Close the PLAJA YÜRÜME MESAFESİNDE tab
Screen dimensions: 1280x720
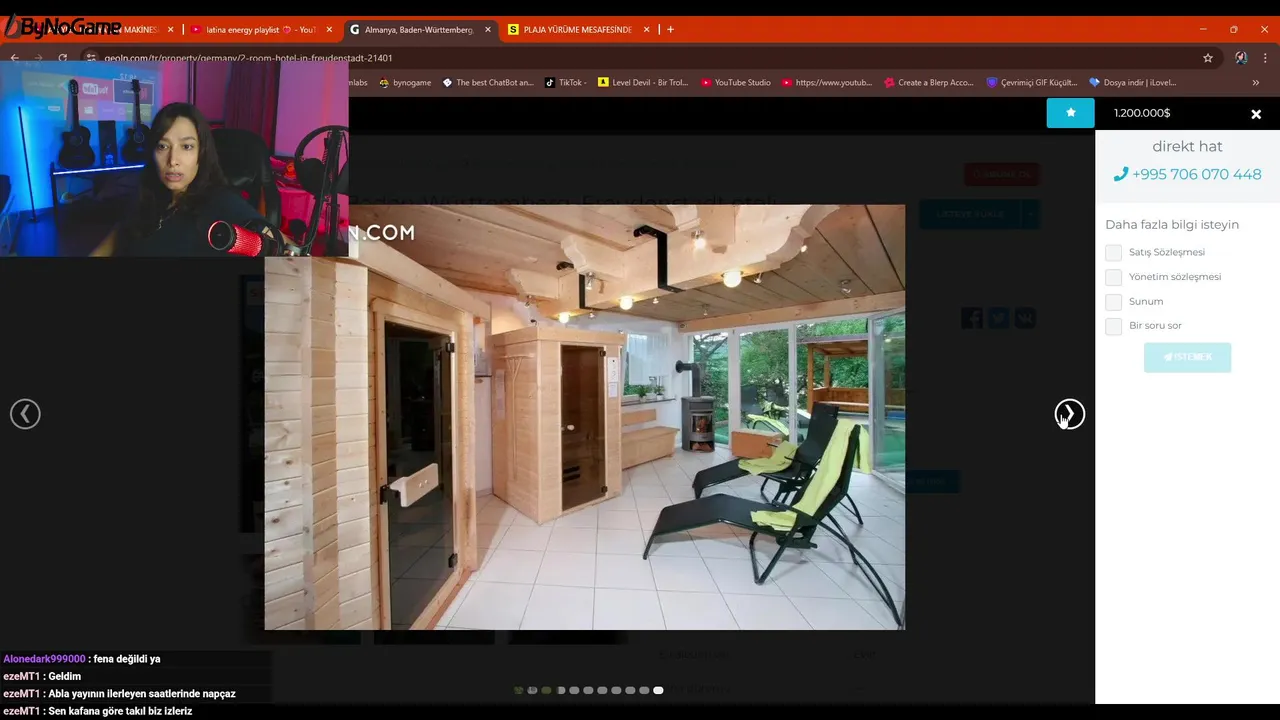pos(647,30)
